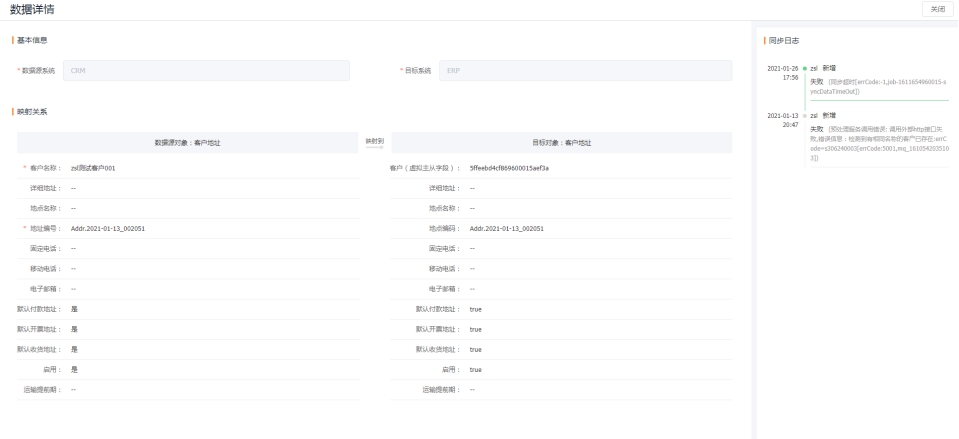Select source value Addr.2021-01-13_002051 beside 地址编号

[108, 229]
